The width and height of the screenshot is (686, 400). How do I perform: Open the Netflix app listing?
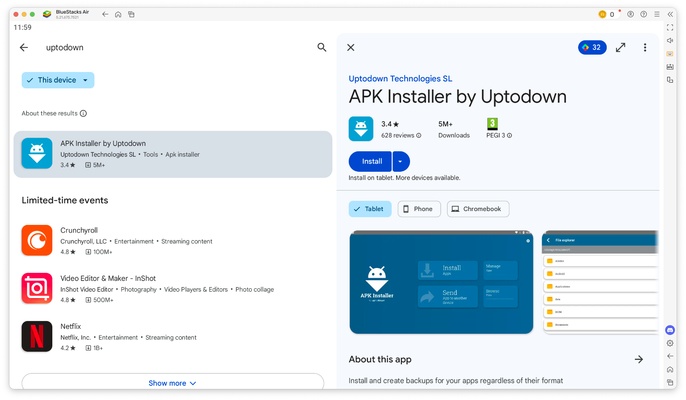click(x=173, y=337)
